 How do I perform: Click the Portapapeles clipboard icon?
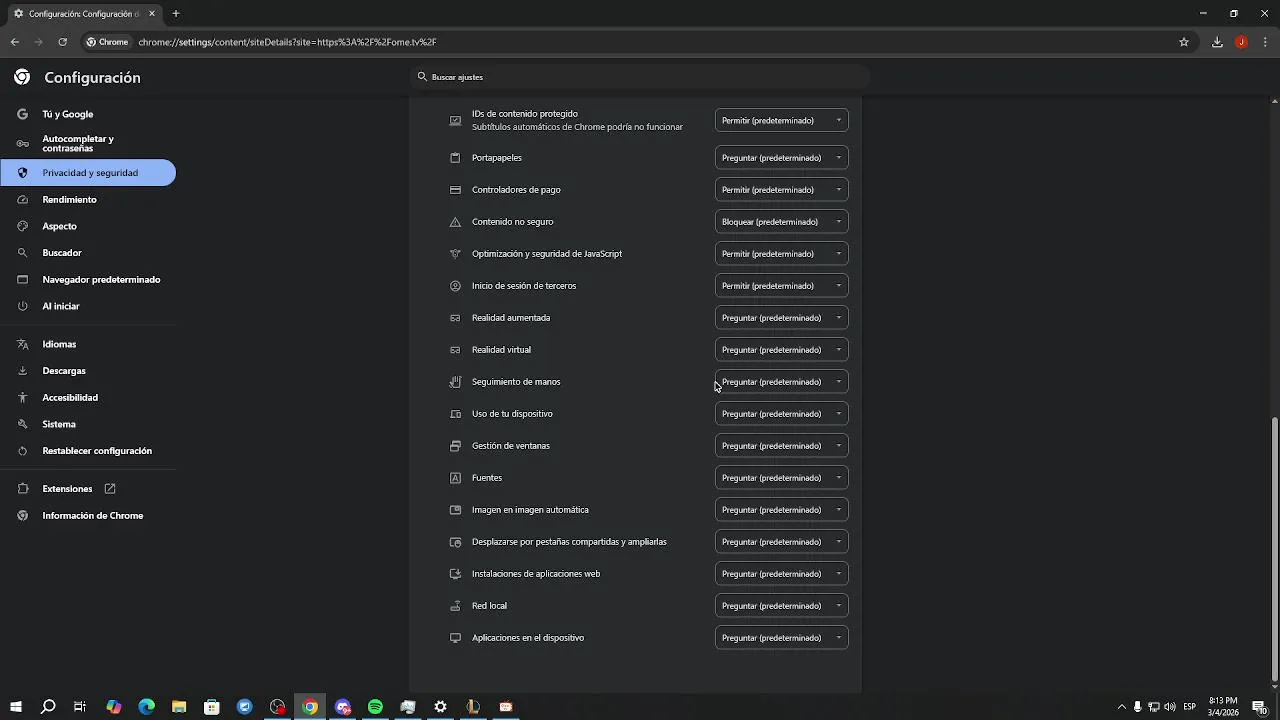[x=455, y=158]
